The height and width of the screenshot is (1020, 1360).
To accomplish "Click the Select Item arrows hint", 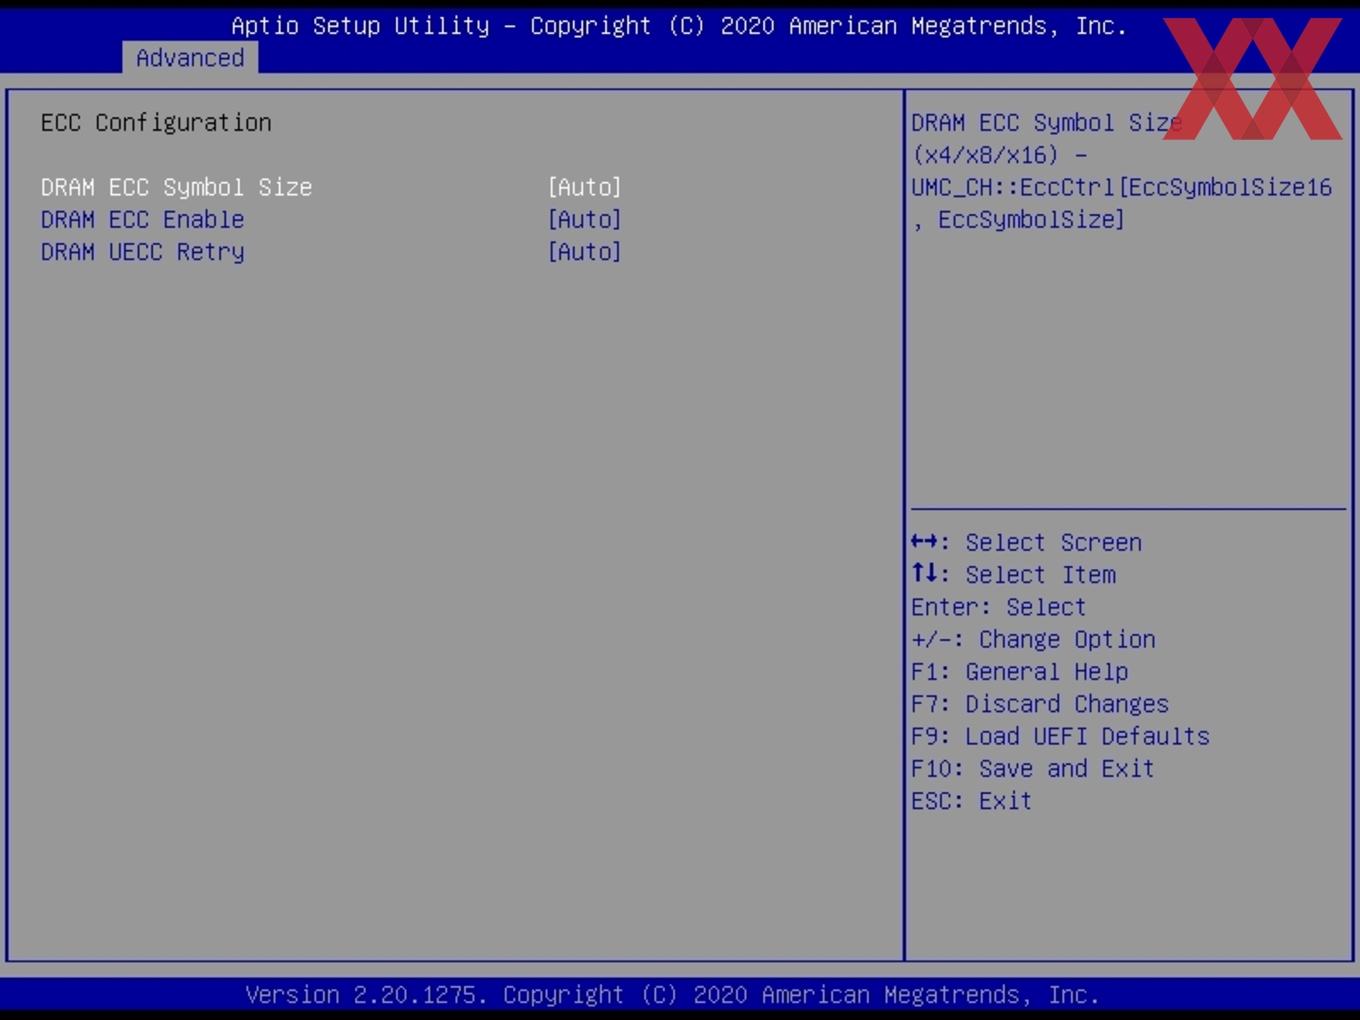I will click(x=1013, y=574).
